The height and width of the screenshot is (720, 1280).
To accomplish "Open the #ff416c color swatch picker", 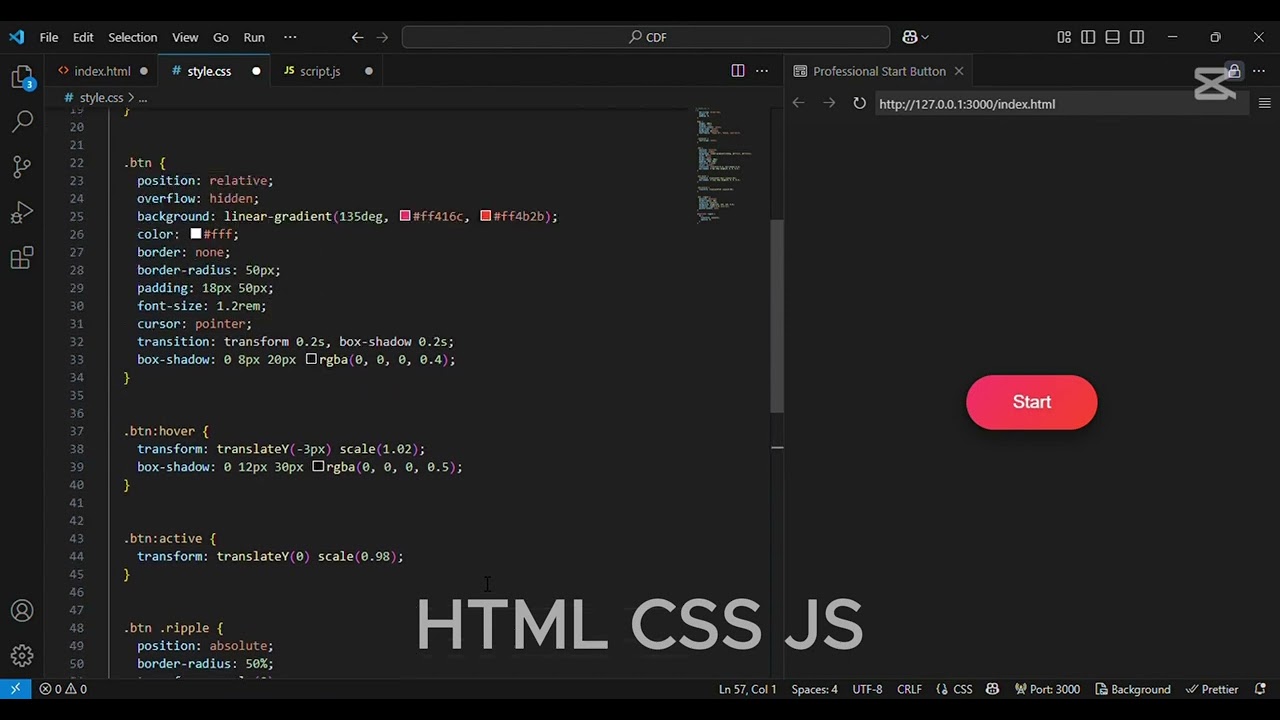I will [405, 216].
